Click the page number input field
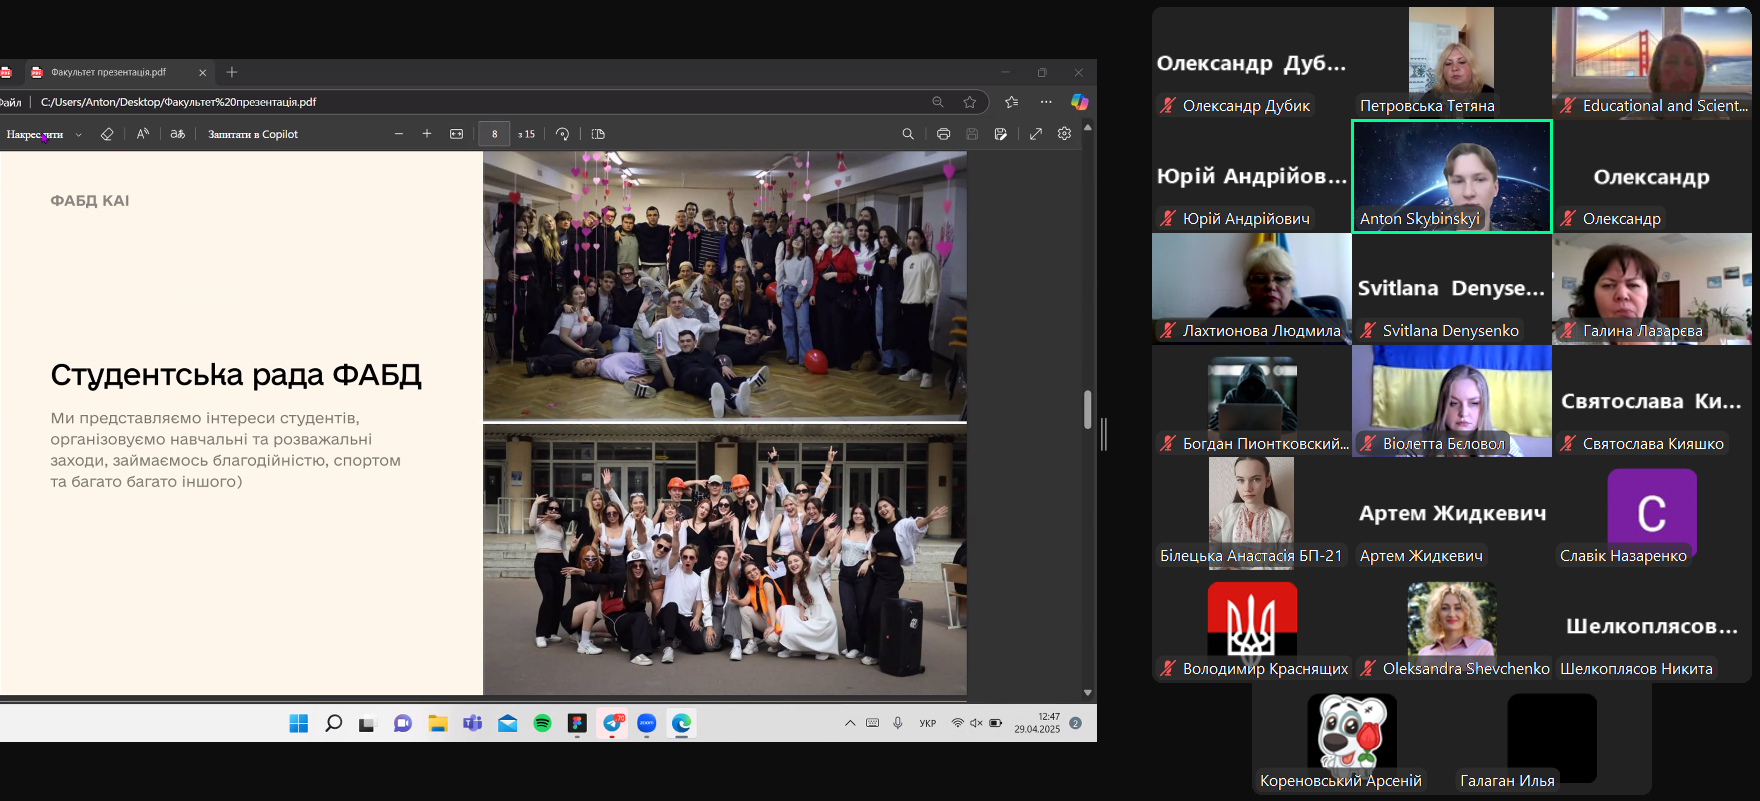The width and height of the screenshot is (1760, 801). tap(494, 134)
